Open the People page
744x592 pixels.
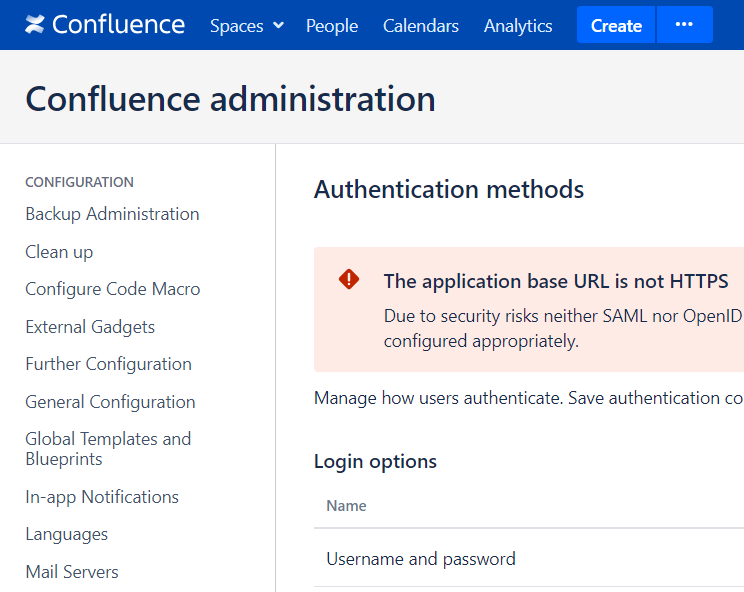click(x=332, y=26)
